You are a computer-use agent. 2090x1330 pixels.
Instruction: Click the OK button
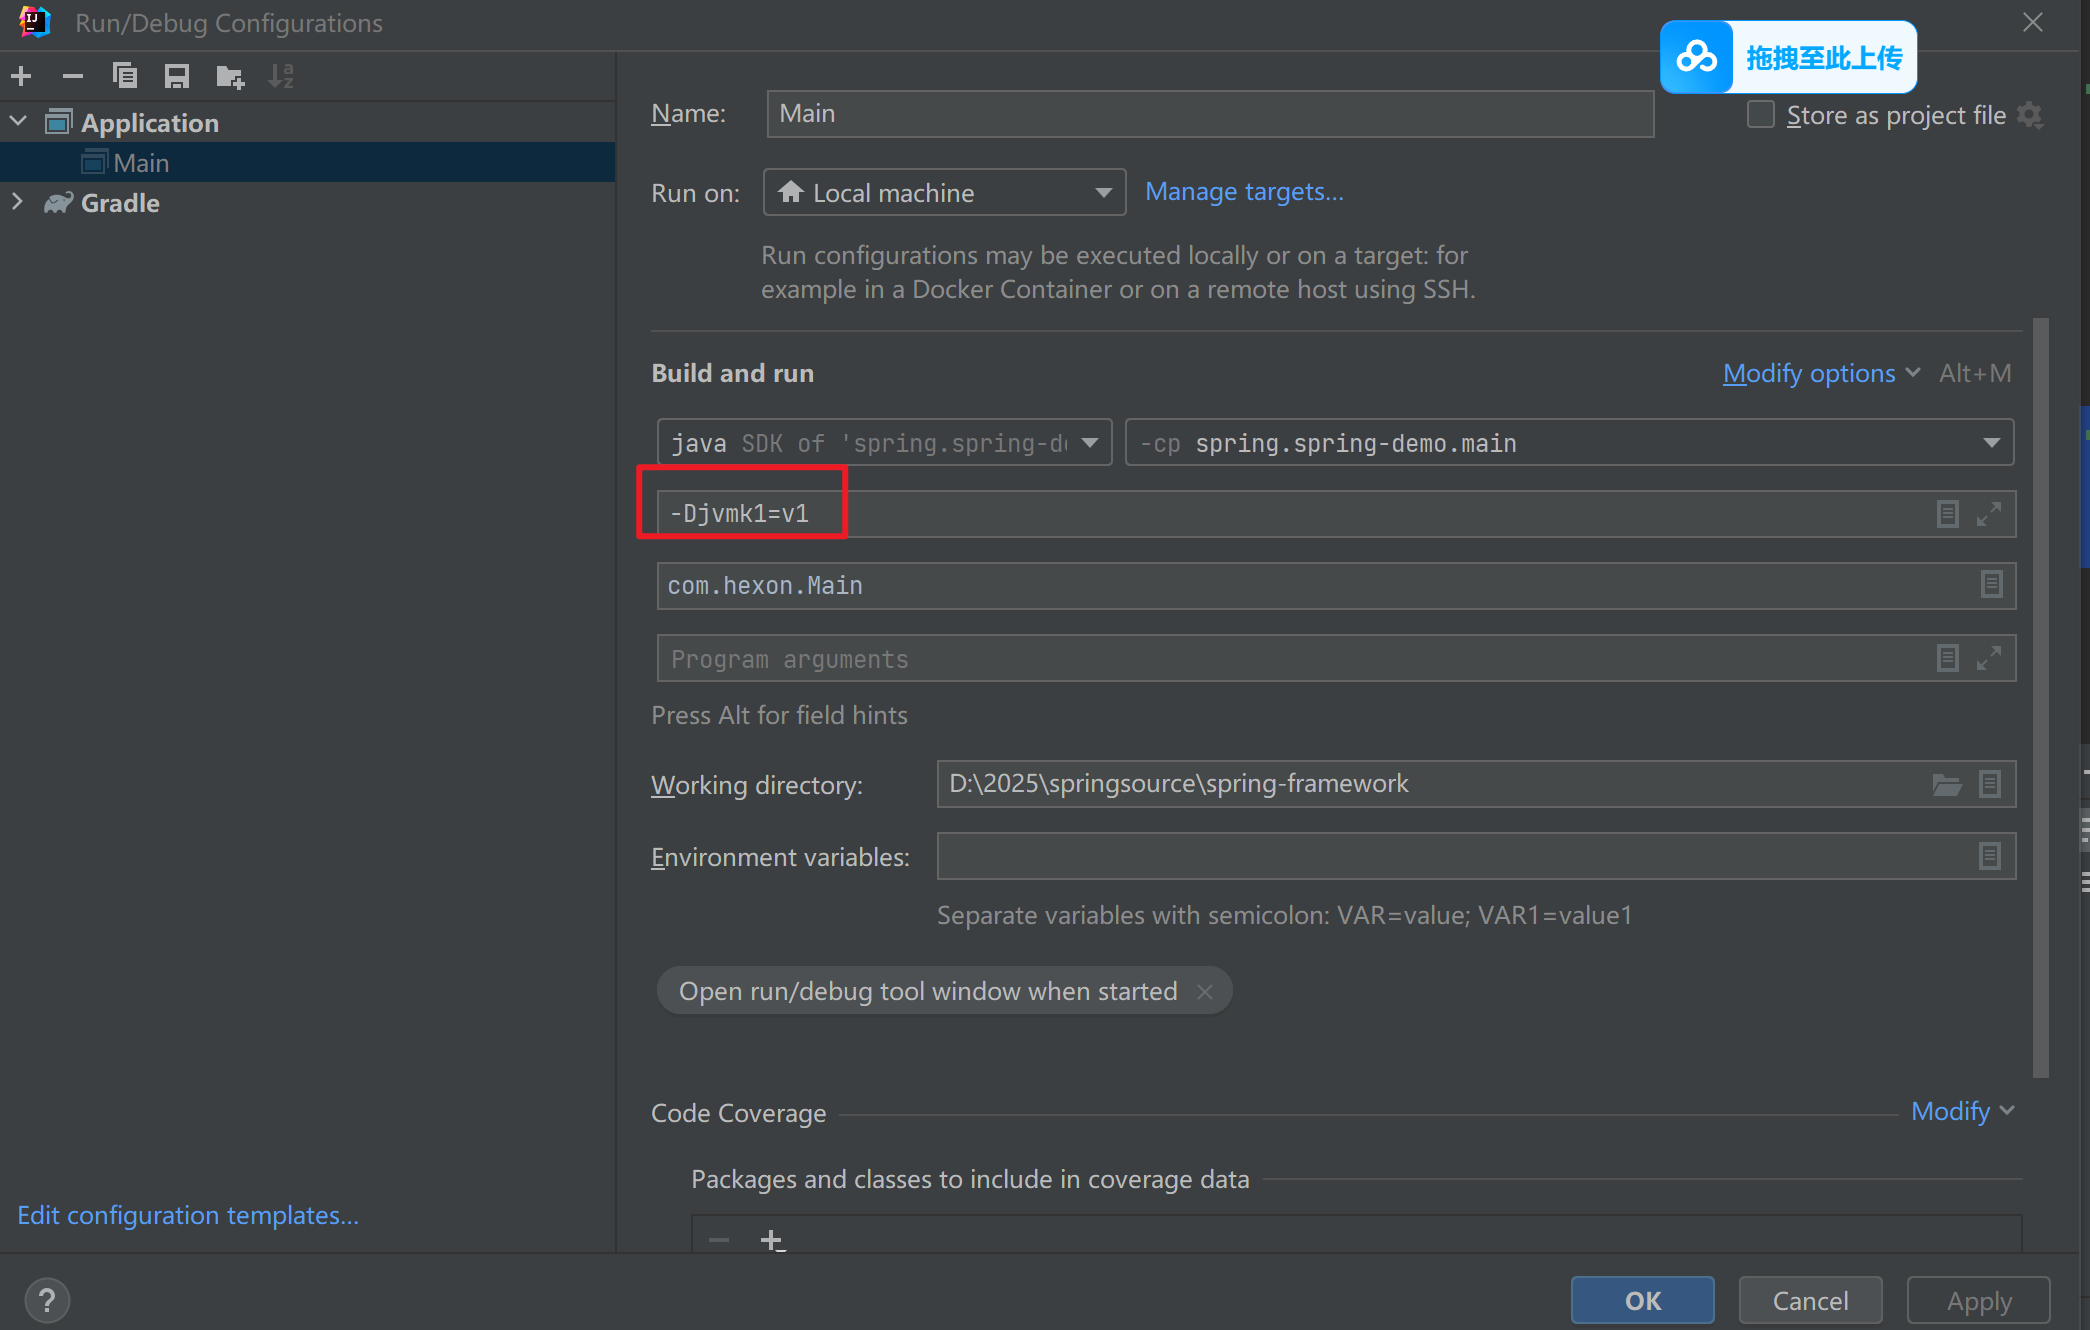tap(1642, 1300)
